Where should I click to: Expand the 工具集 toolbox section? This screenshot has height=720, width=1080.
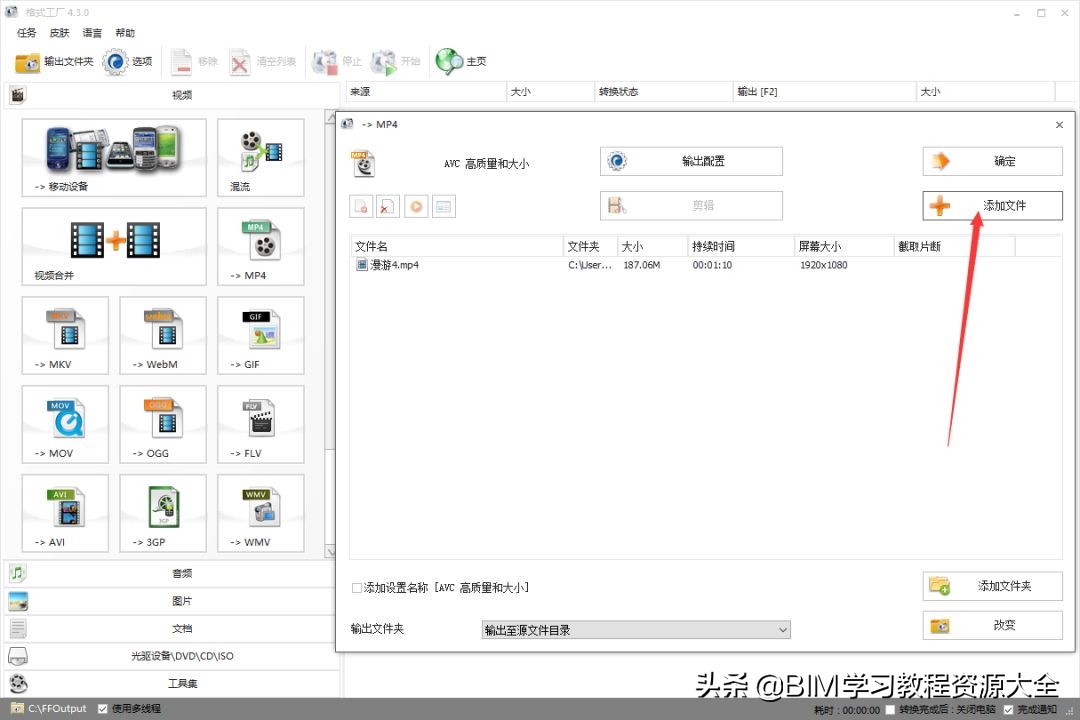click(180, 683)
